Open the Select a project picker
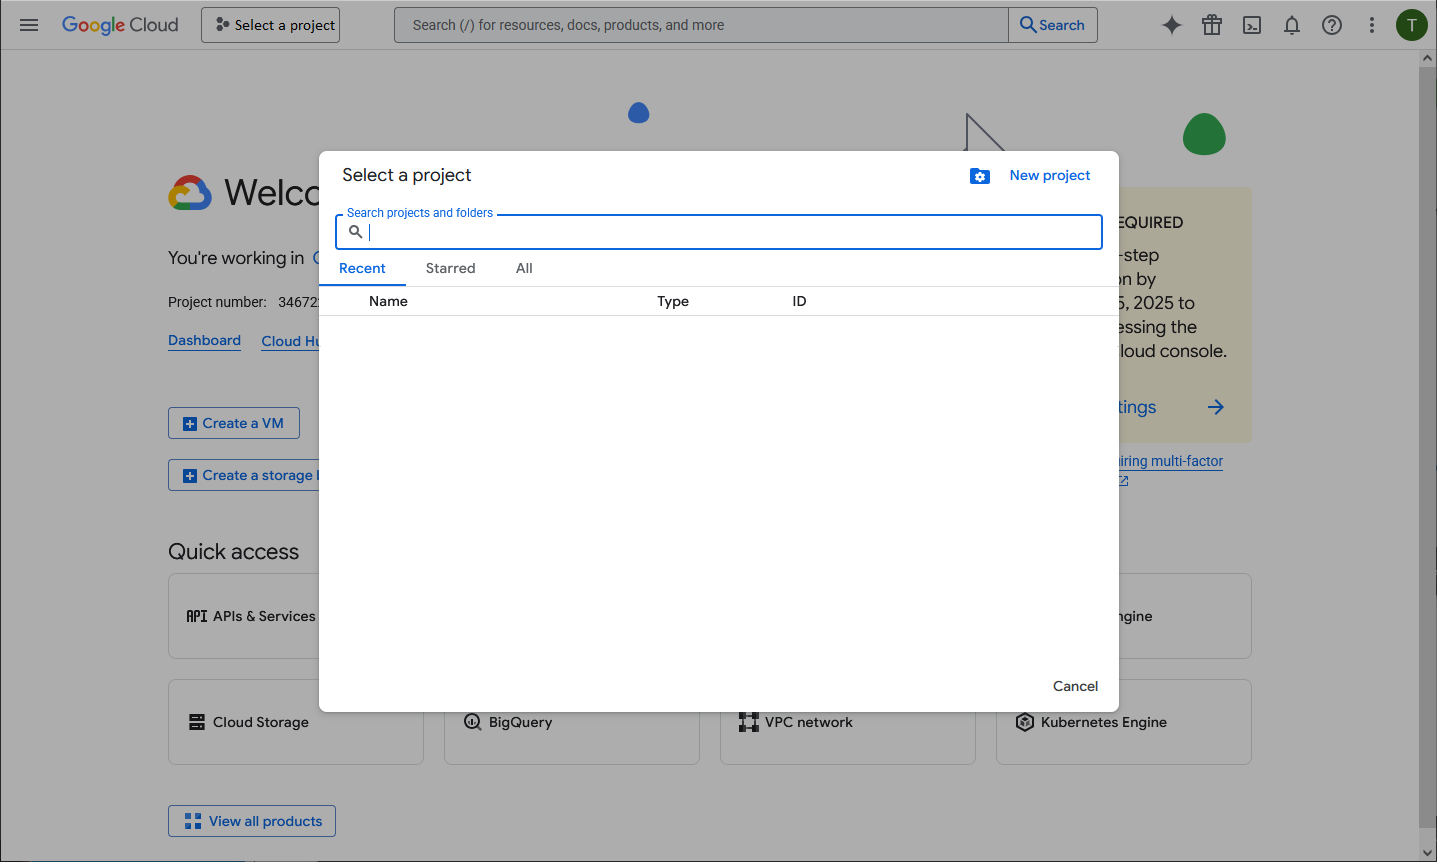This screenshot has height=862, width=1437. [270, 25]
